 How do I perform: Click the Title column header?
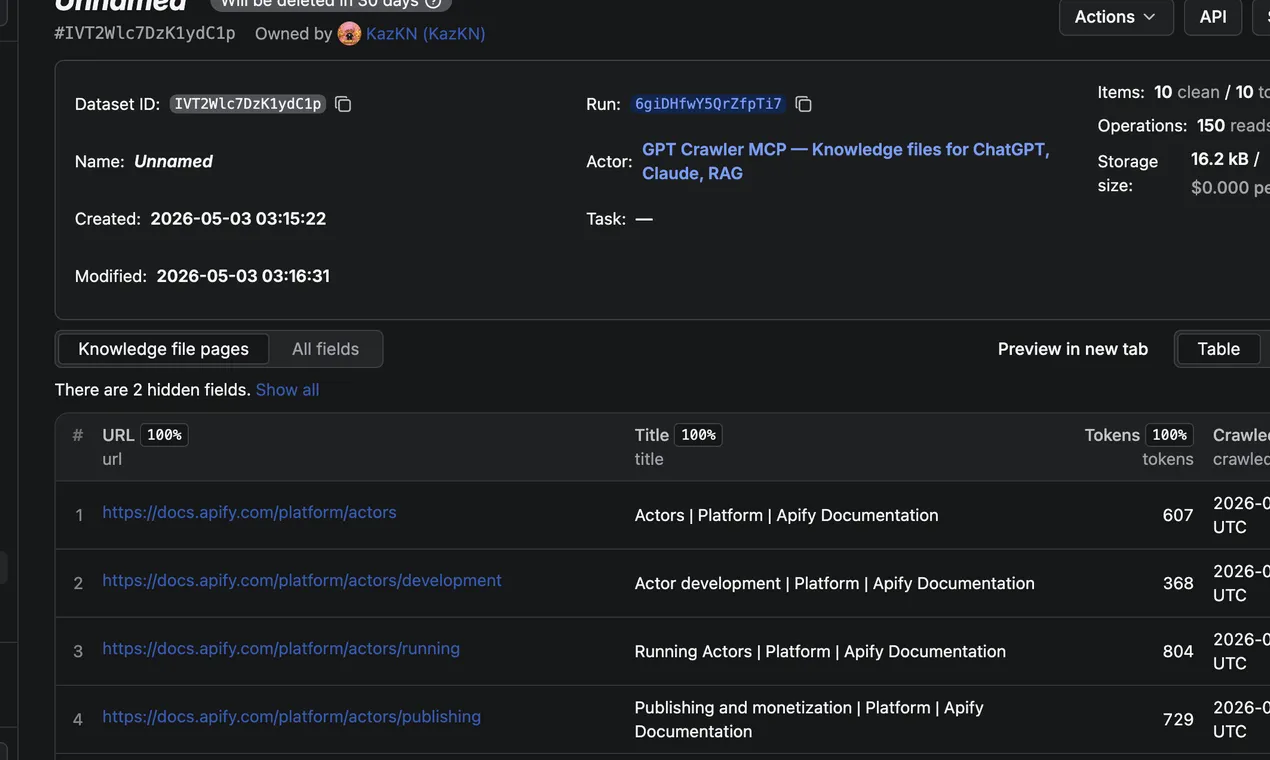(x=651, y=435)
